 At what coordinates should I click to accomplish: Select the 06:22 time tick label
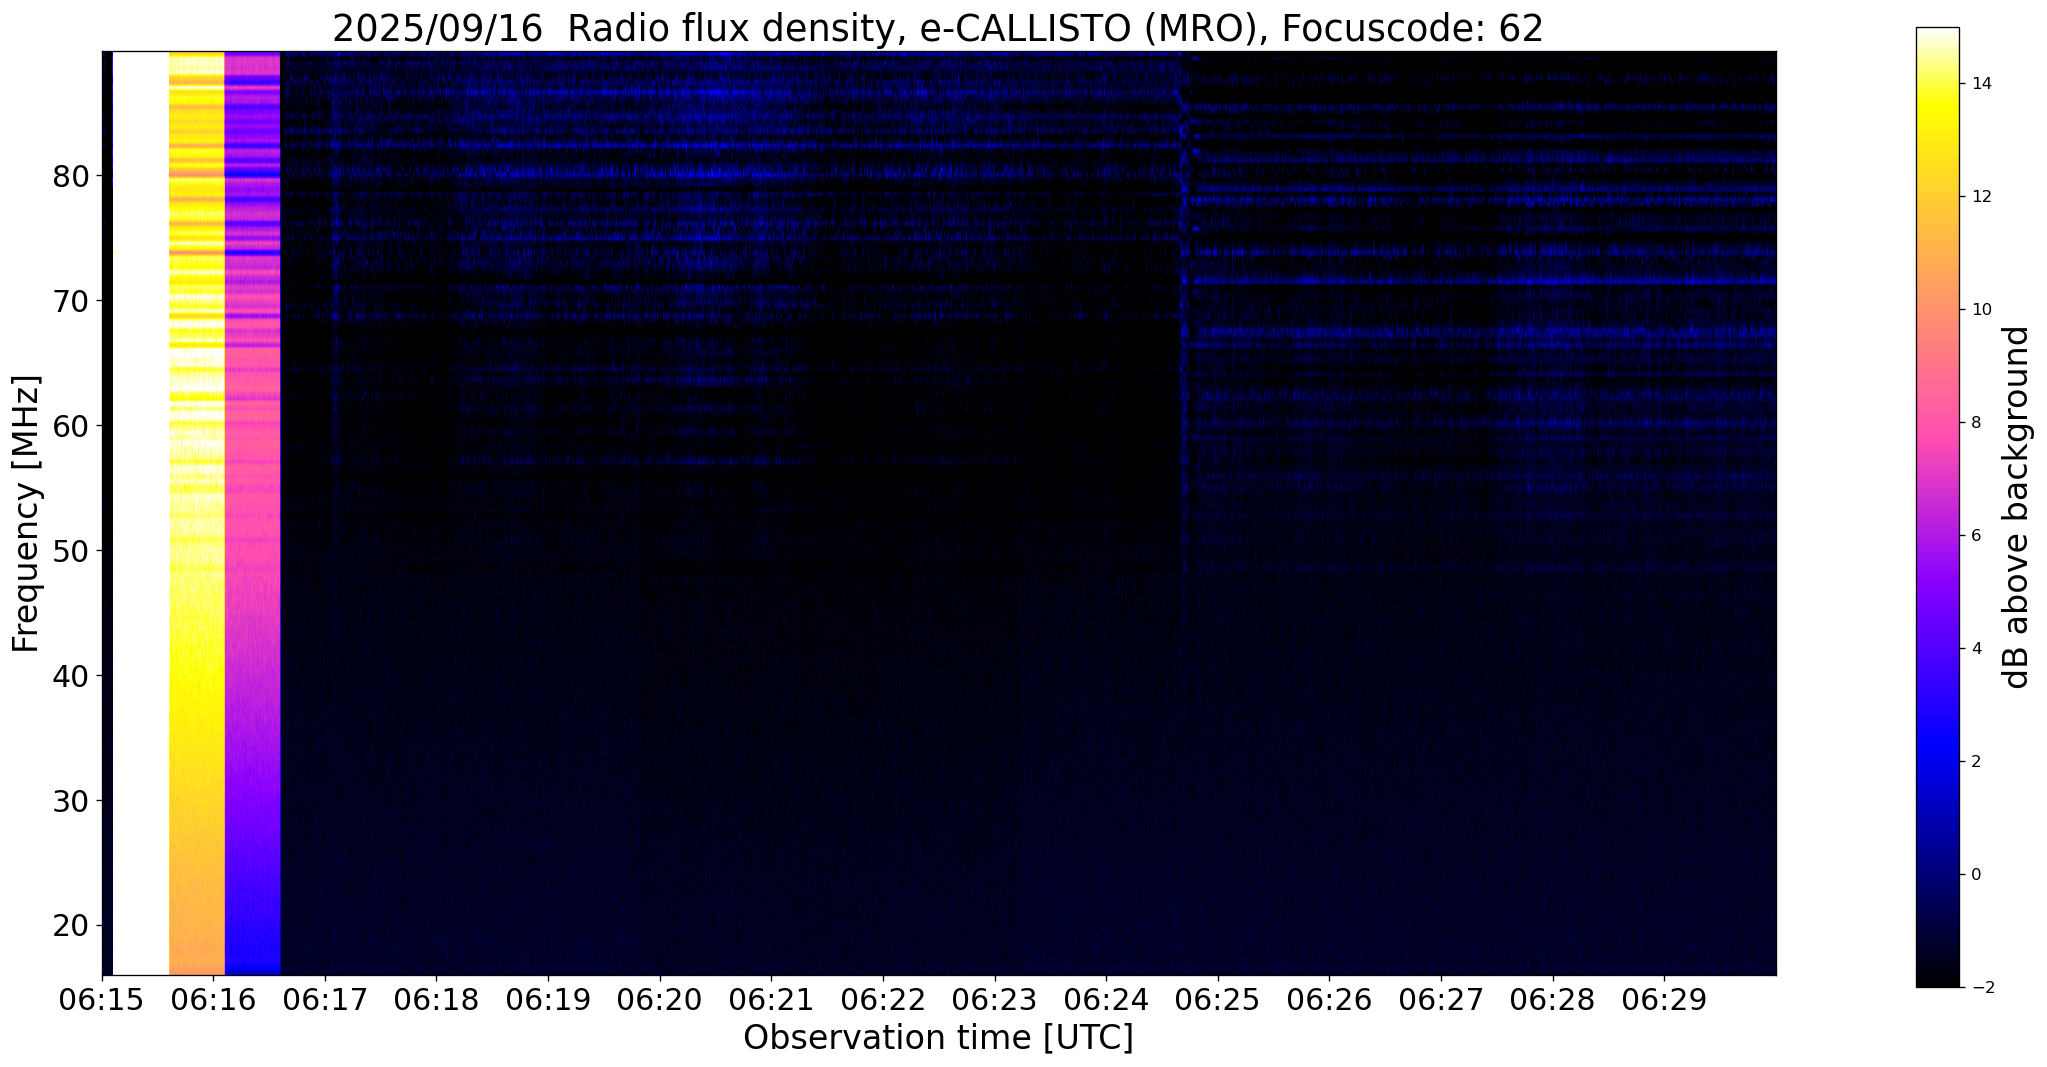(x=883, y=1000)
